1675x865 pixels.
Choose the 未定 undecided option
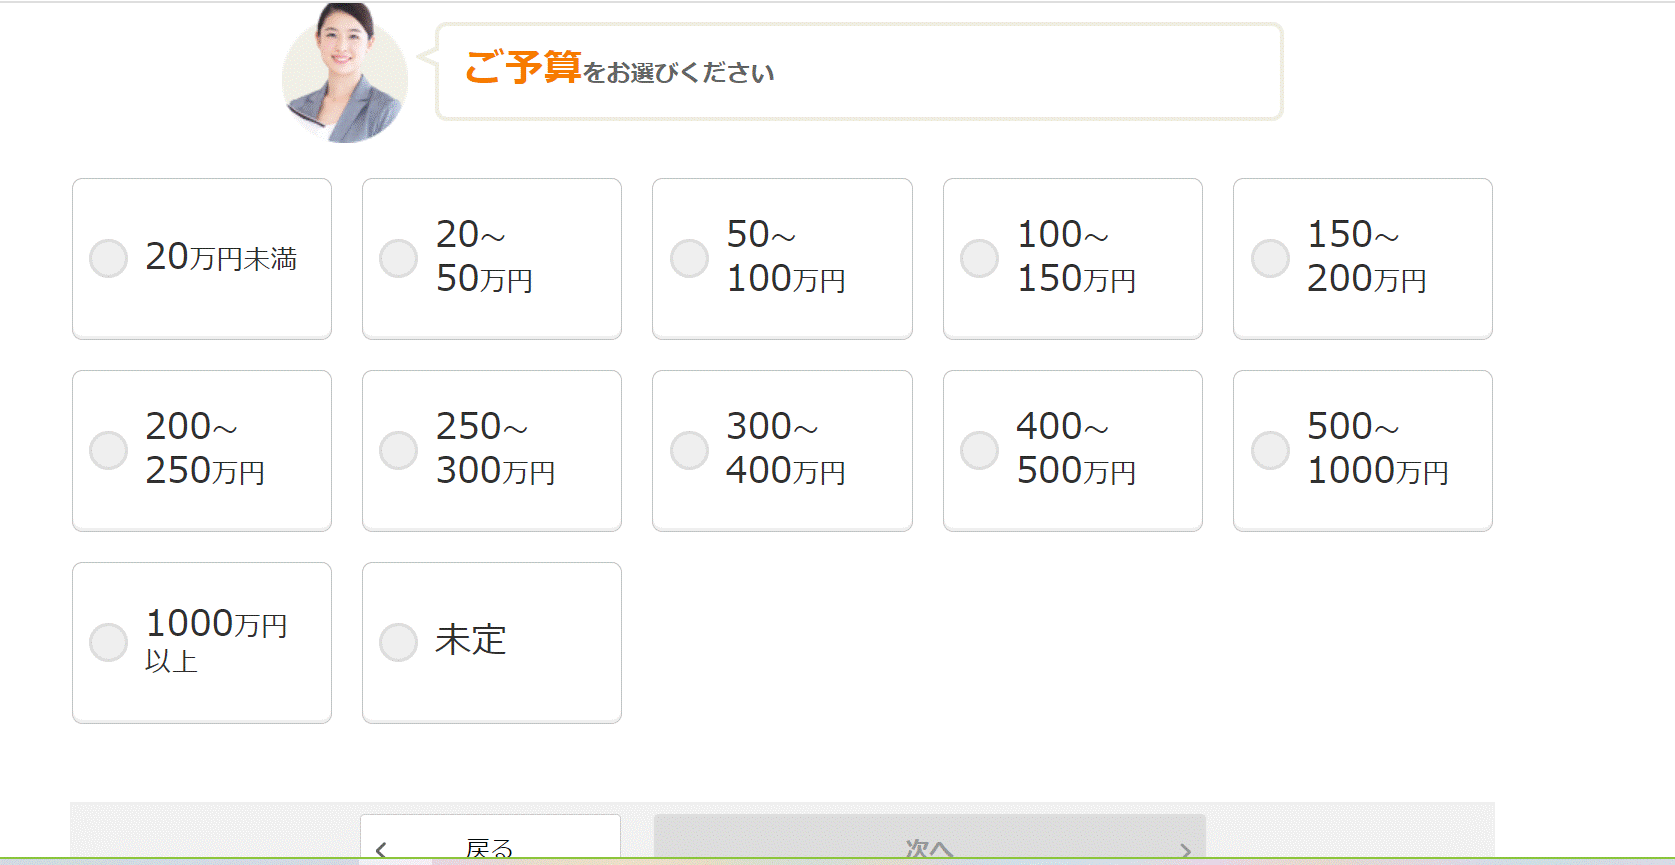(492, 643)
